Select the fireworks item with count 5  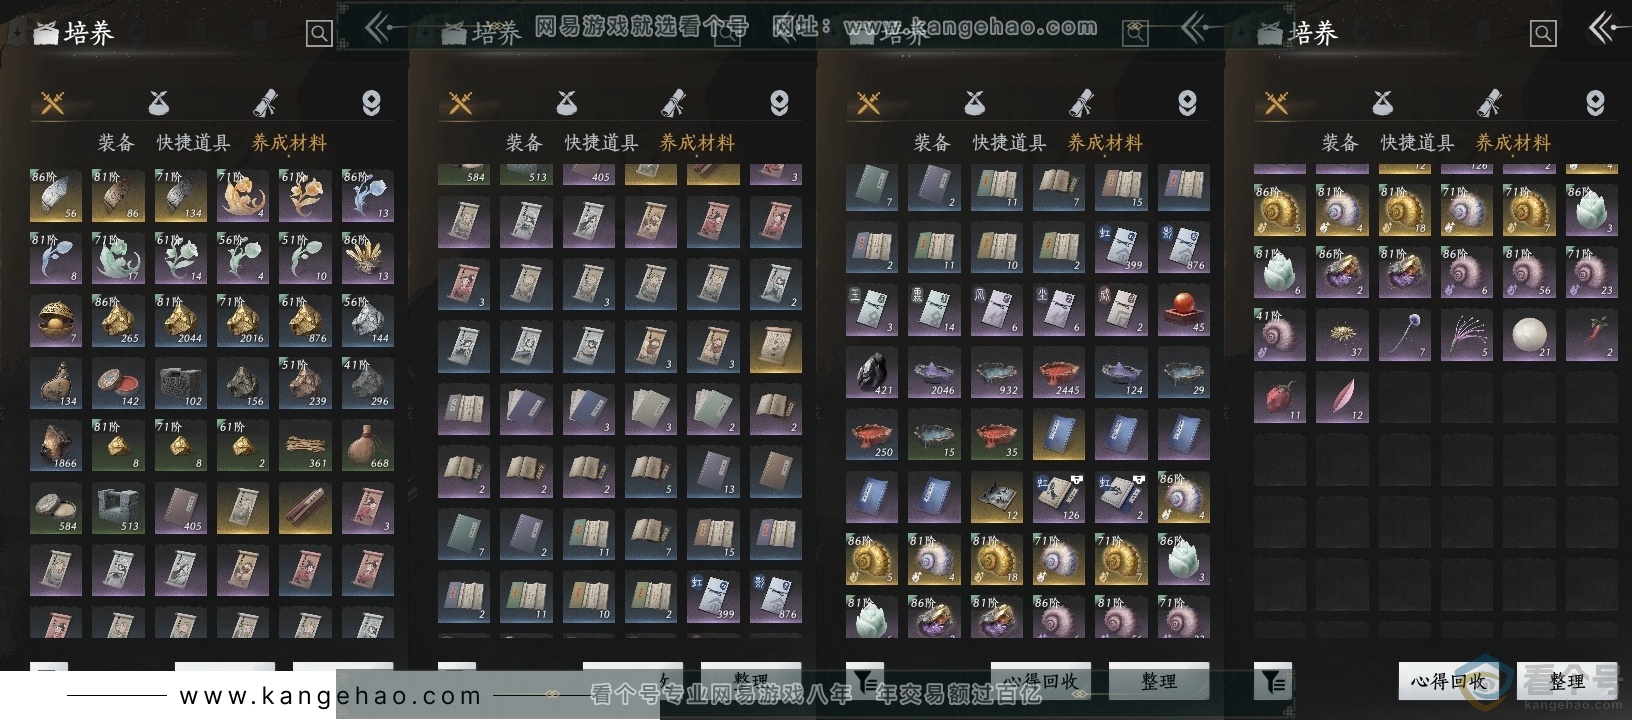[1467, 335]
